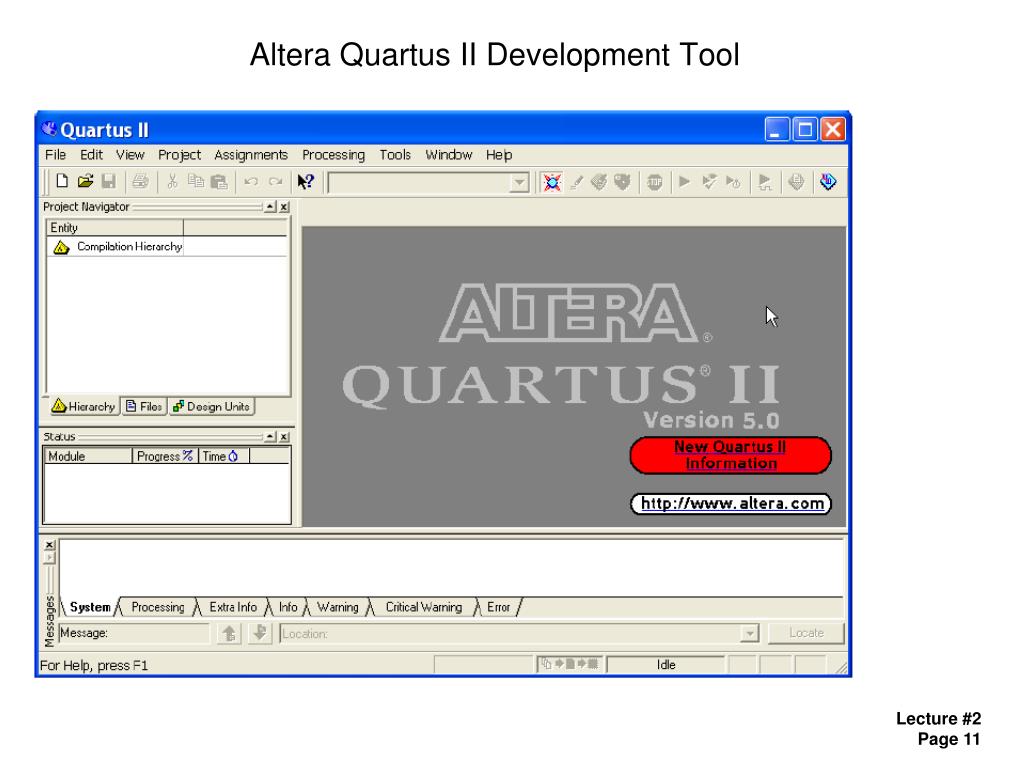Viewport: 1024px width, 768px height.
Task: Click the up arrow beside Message field
Action: click(229, 633)
